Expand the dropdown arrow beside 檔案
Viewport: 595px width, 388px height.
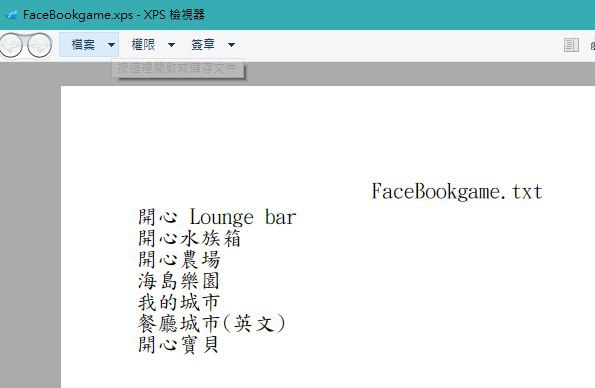pos(111,45)
